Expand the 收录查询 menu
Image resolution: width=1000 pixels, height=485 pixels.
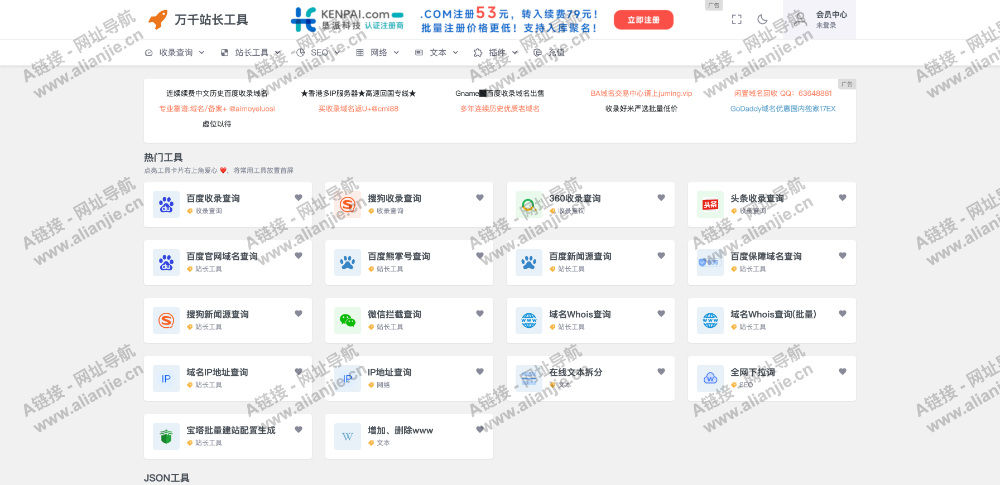(175, 53)
